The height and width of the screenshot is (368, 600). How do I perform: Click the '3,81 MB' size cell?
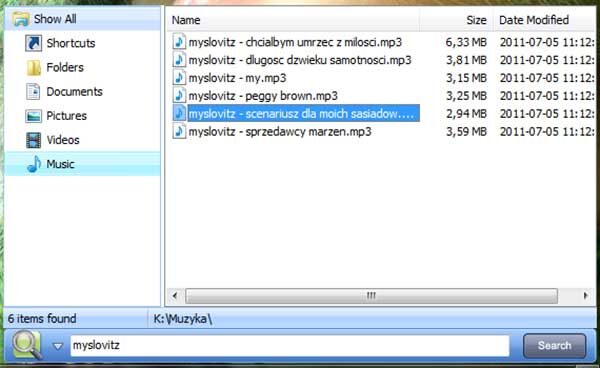click(466, 60)
